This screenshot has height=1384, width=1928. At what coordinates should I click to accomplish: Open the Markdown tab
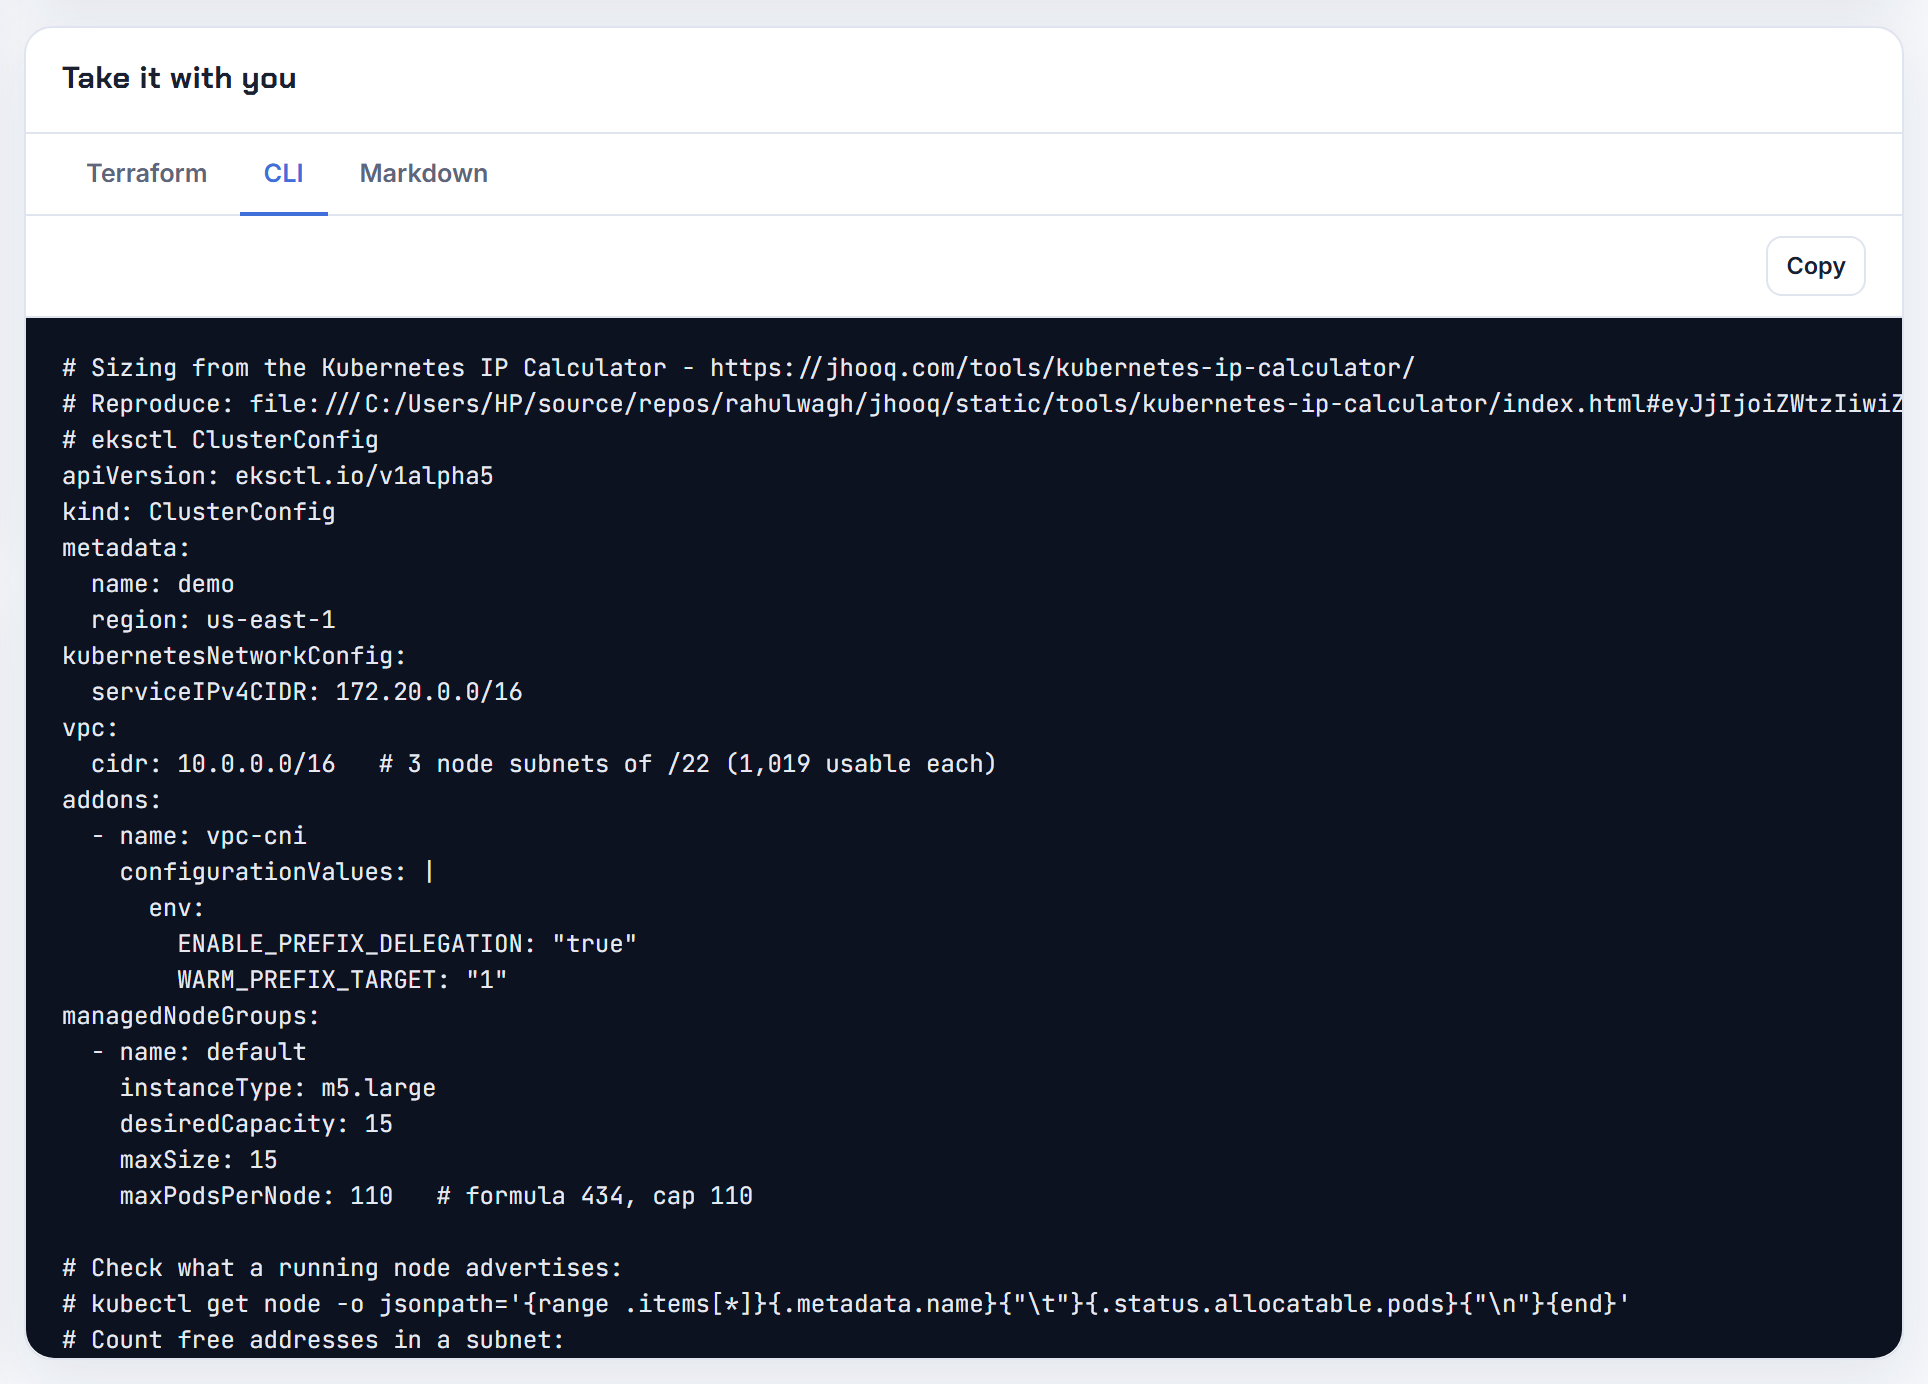424,174
